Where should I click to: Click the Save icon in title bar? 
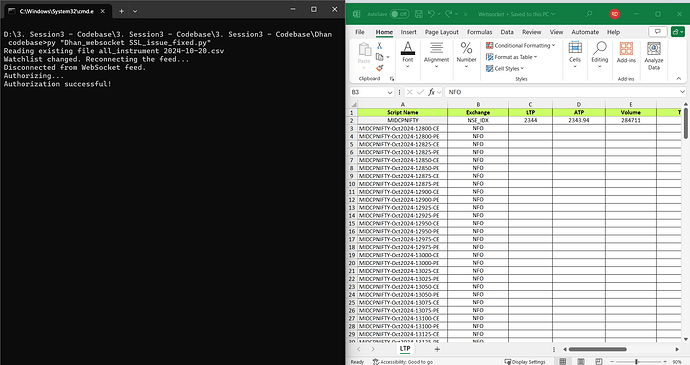419,14
